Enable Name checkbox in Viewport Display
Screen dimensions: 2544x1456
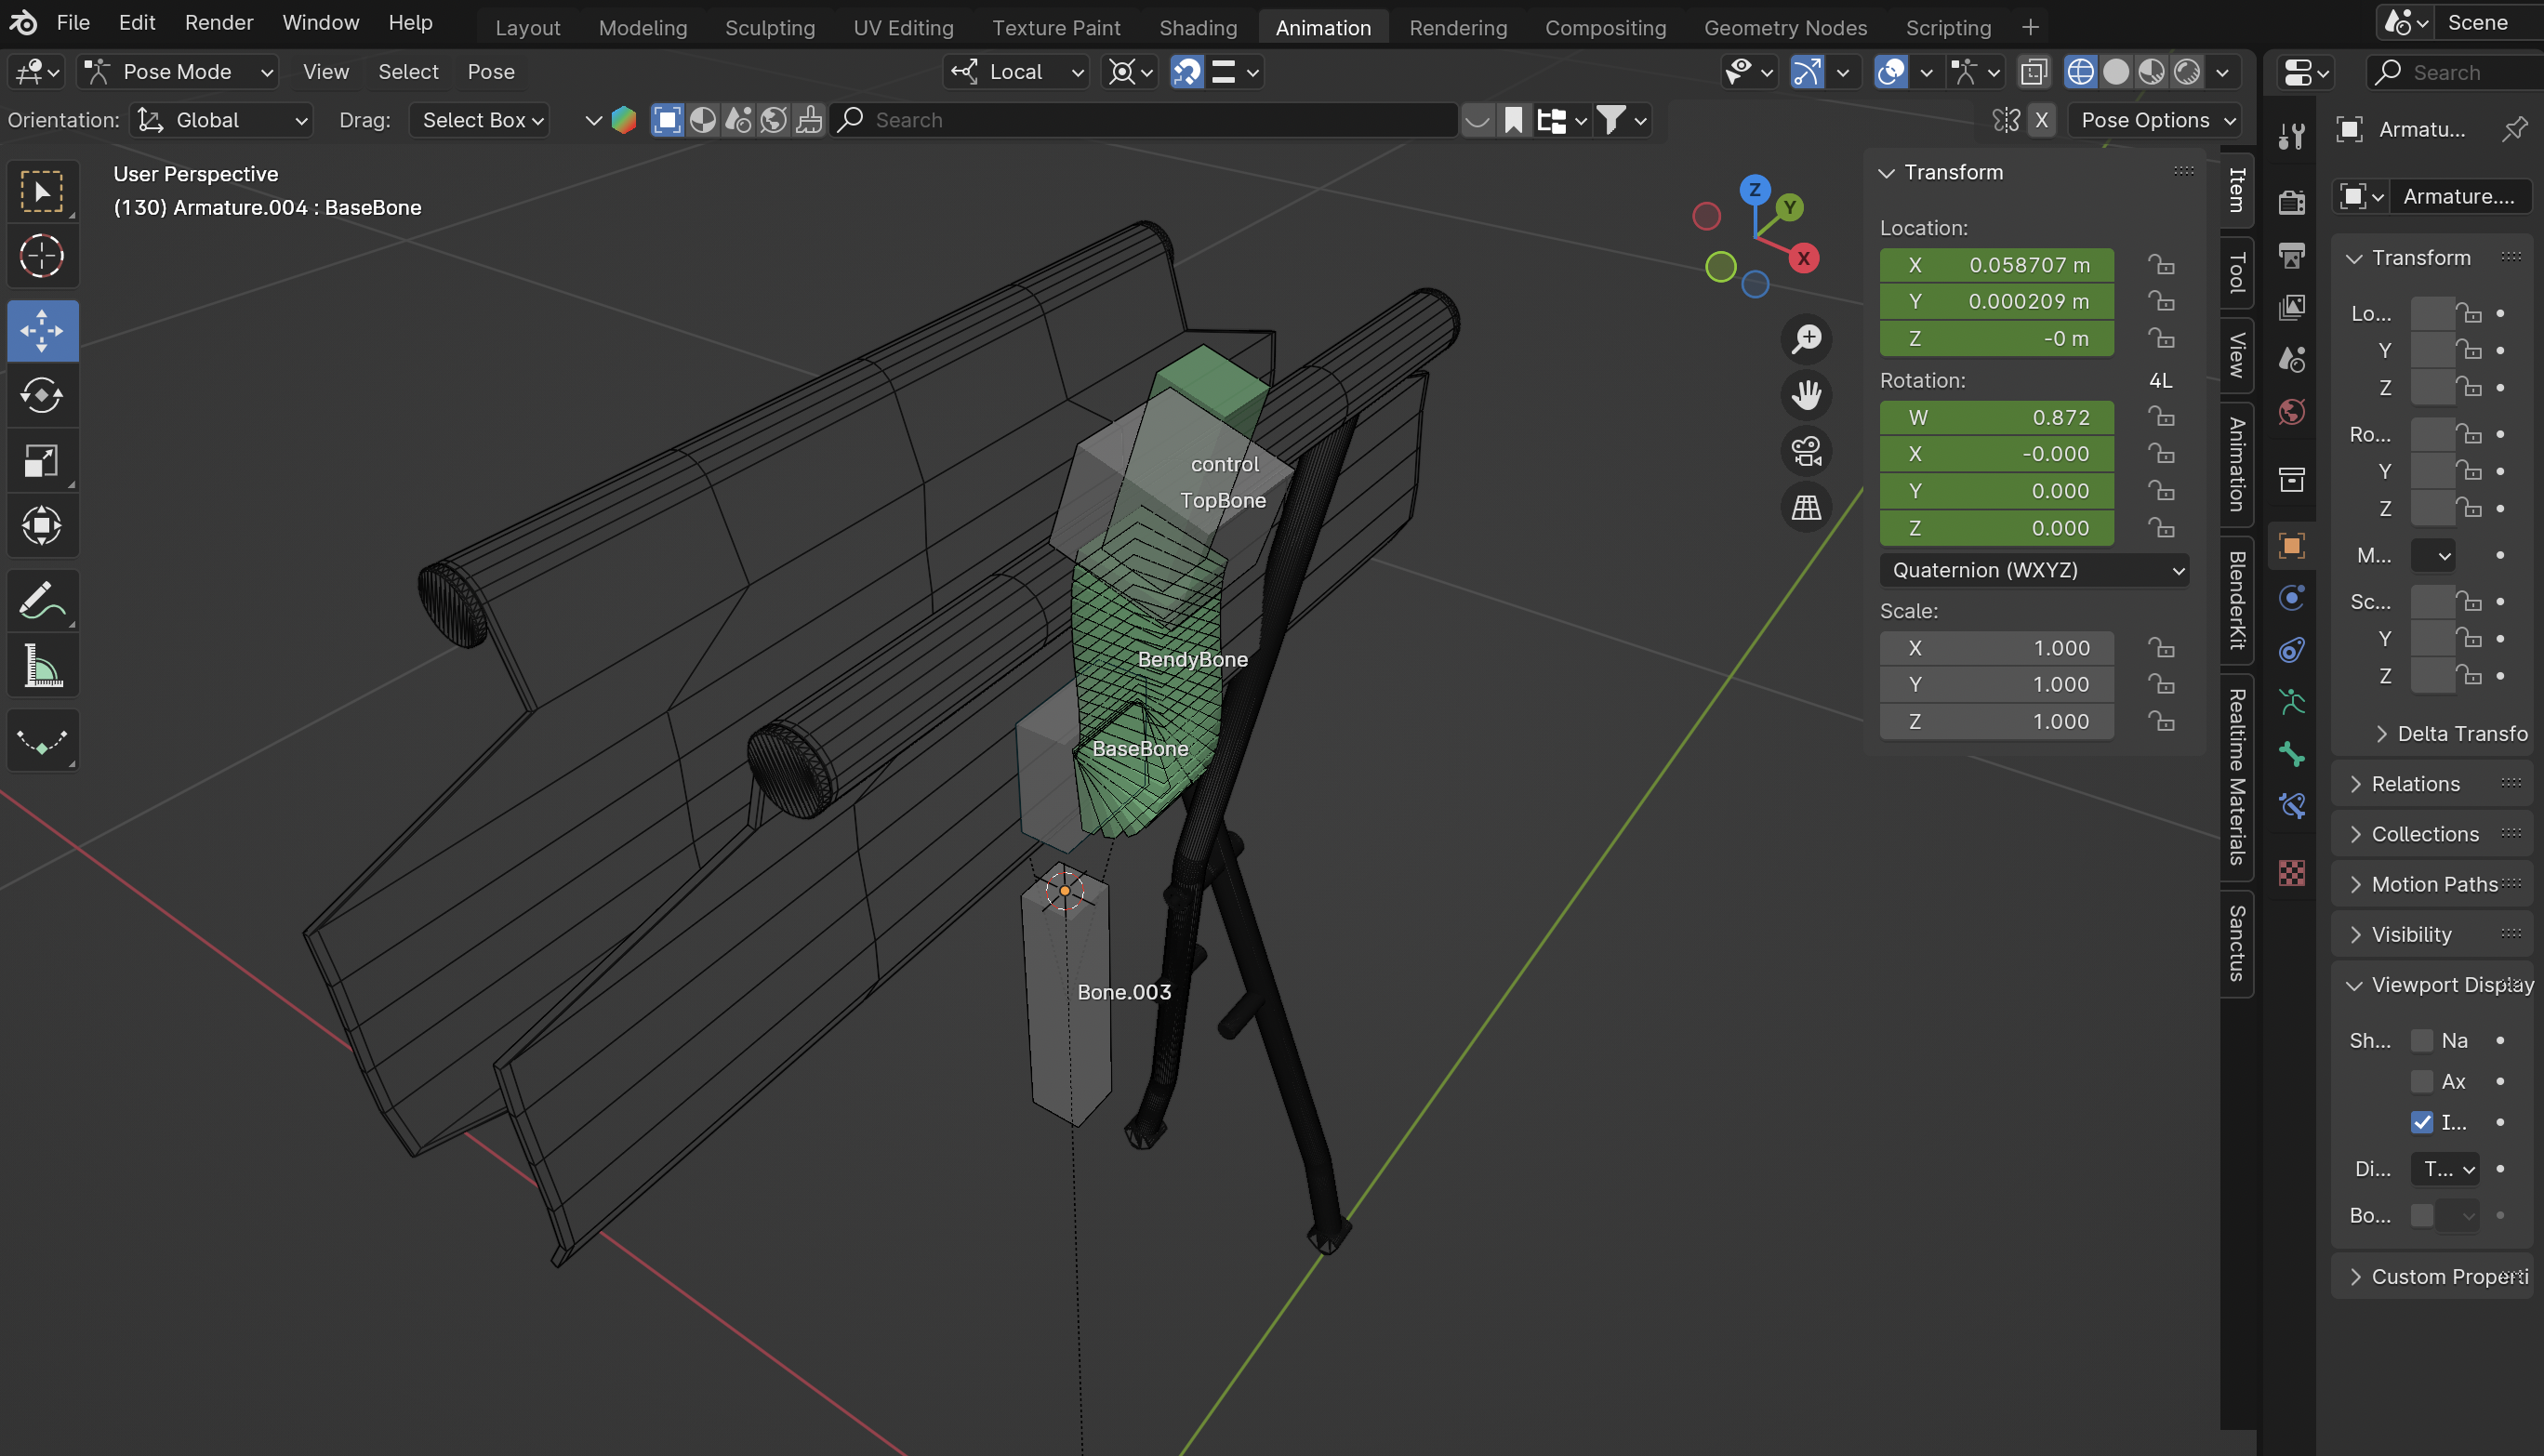pos(2421,1040)
